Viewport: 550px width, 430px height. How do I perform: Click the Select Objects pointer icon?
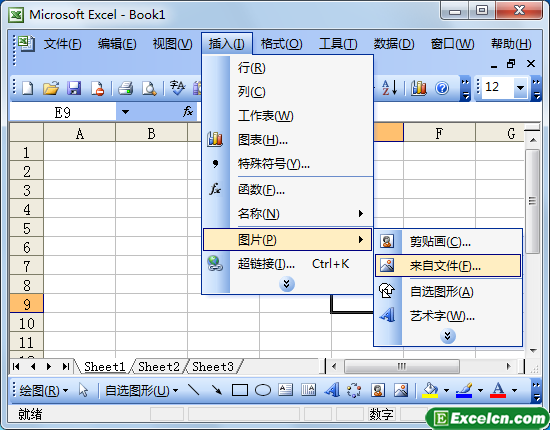(x=83, y=390)
